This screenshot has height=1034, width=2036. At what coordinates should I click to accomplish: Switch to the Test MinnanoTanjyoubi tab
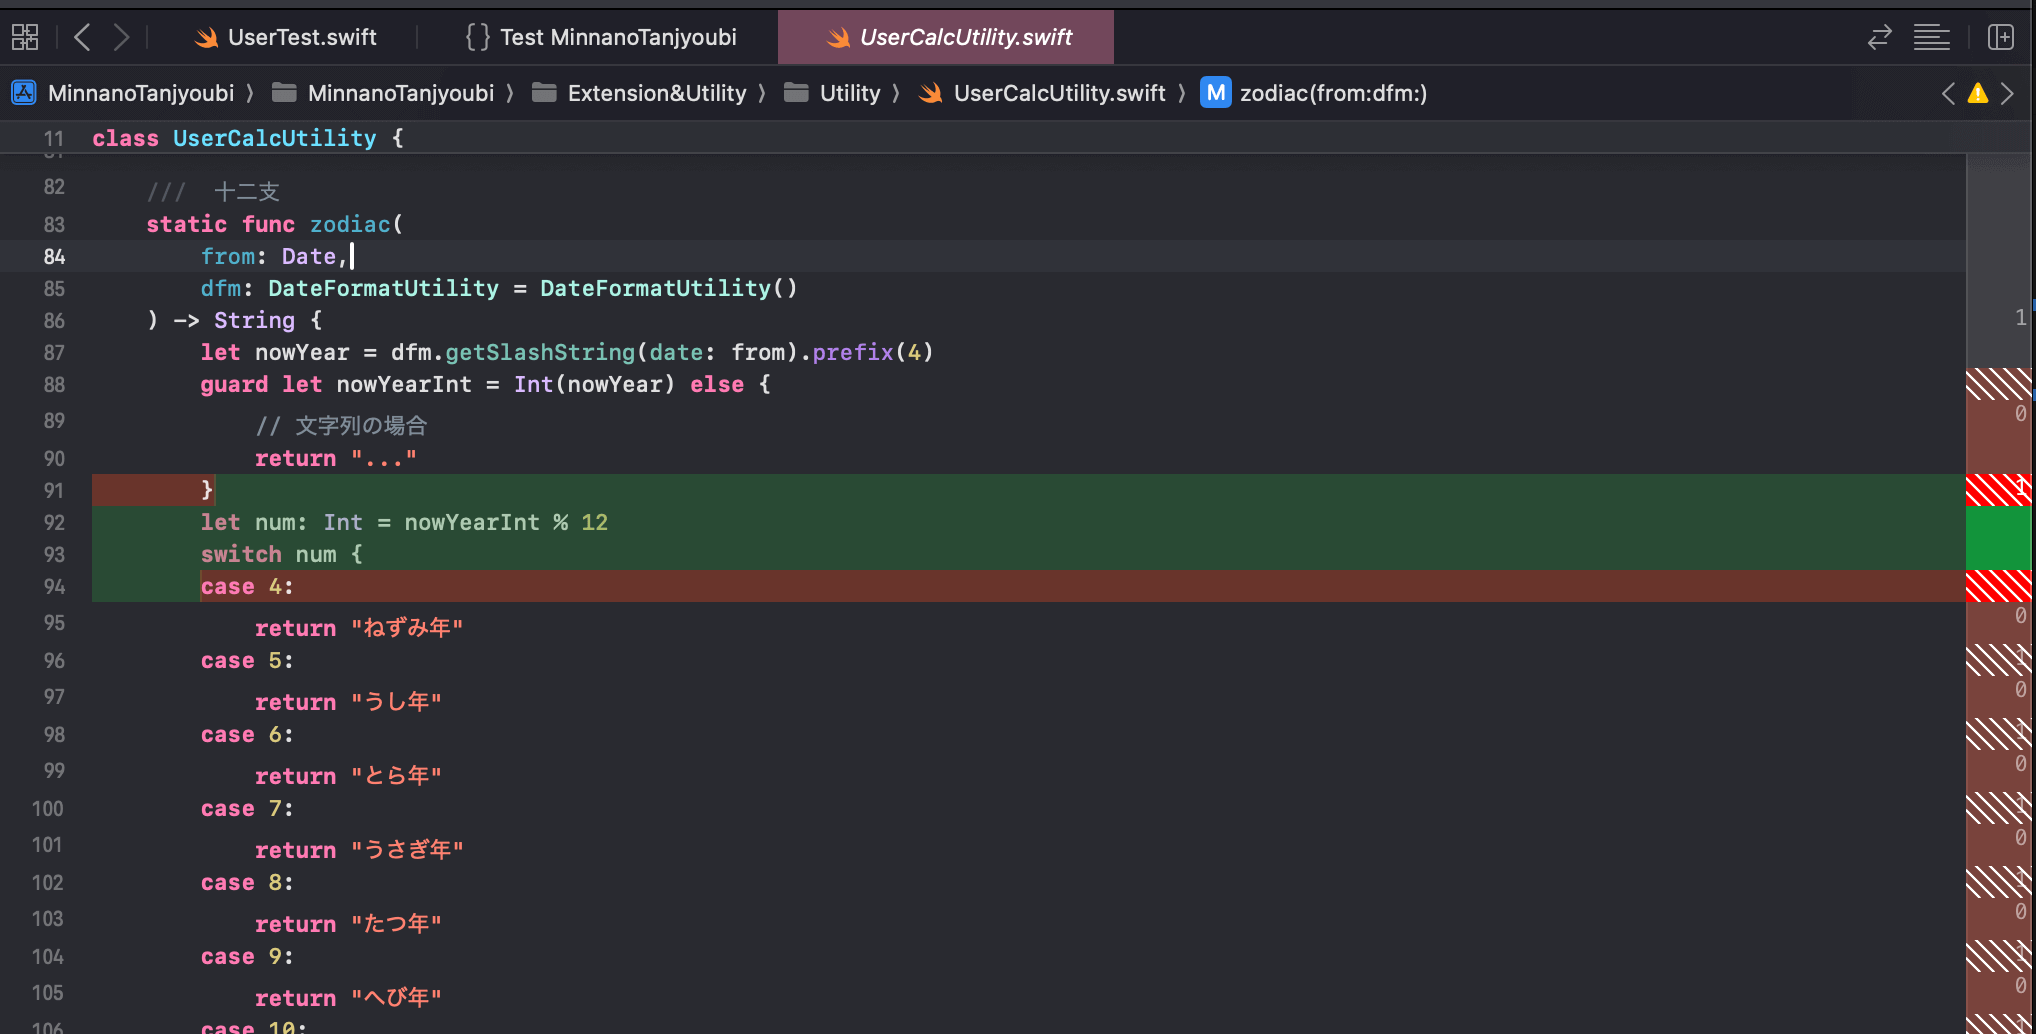coord(600,38)
